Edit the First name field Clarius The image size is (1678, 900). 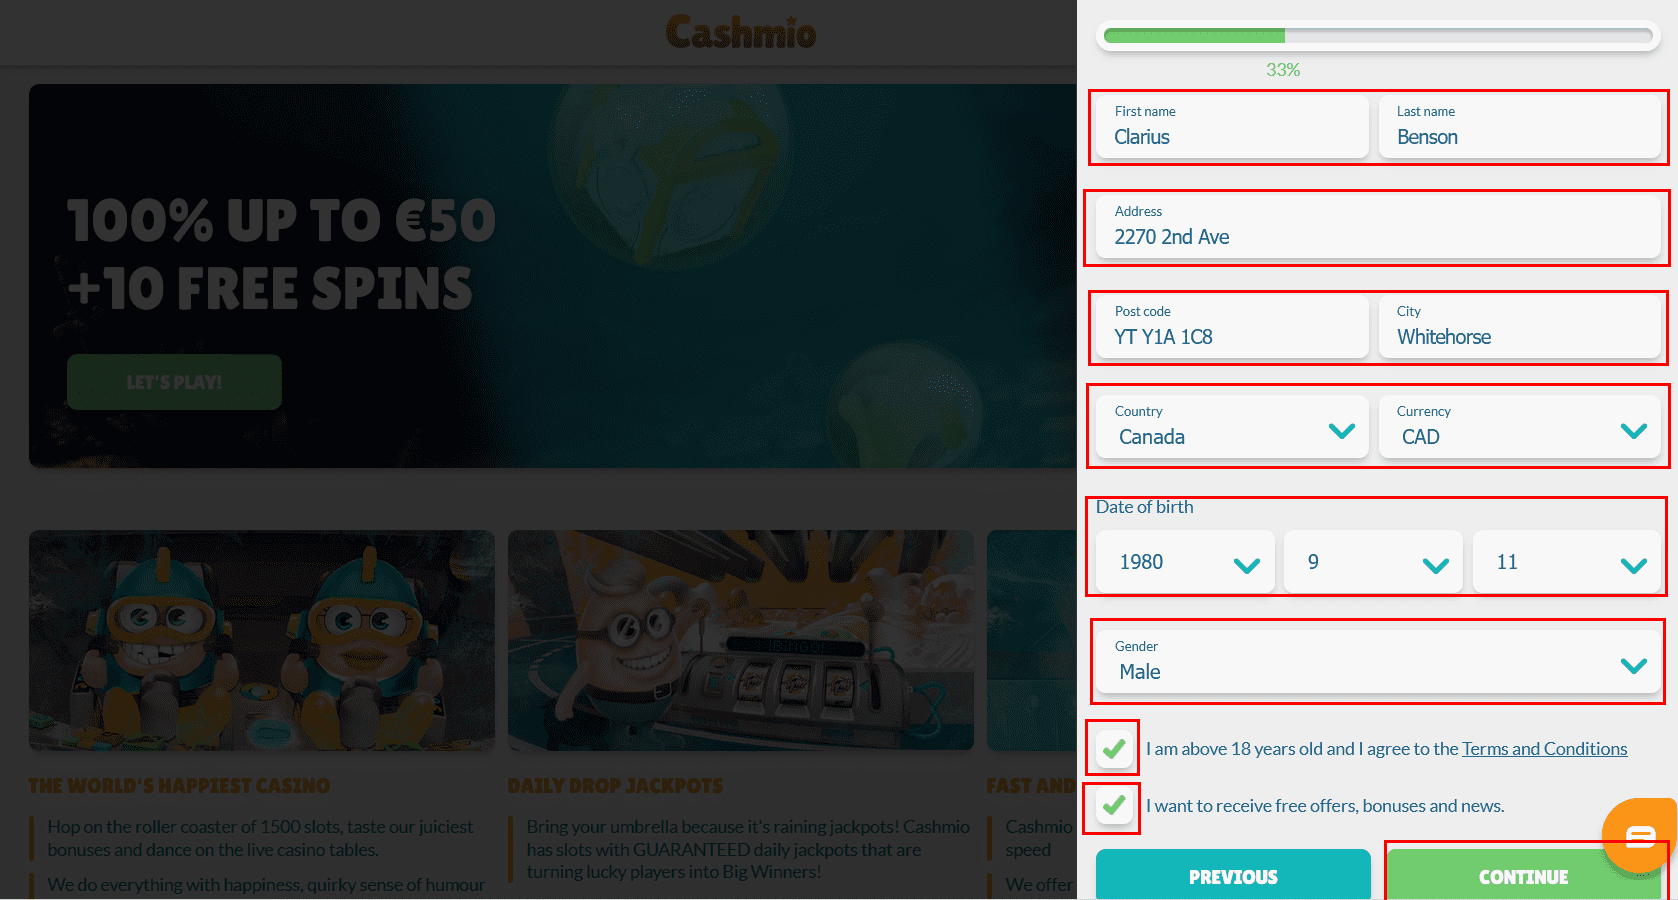pos(1232,127)
